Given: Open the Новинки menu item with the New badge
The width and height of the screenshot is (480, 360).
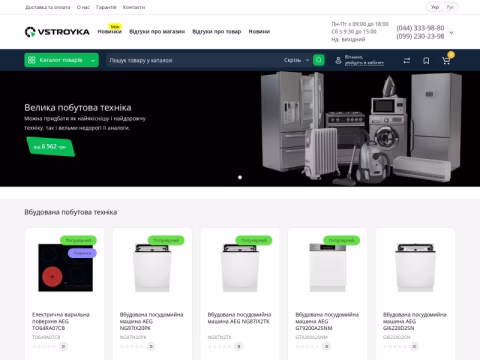Looking at the screenshot, I should click(x=109, y=31).
